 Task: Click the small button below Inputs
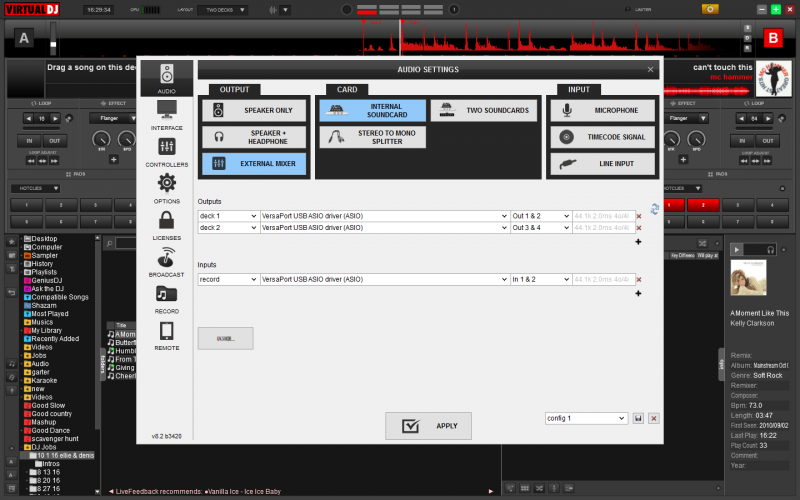(x=226, y=339)
